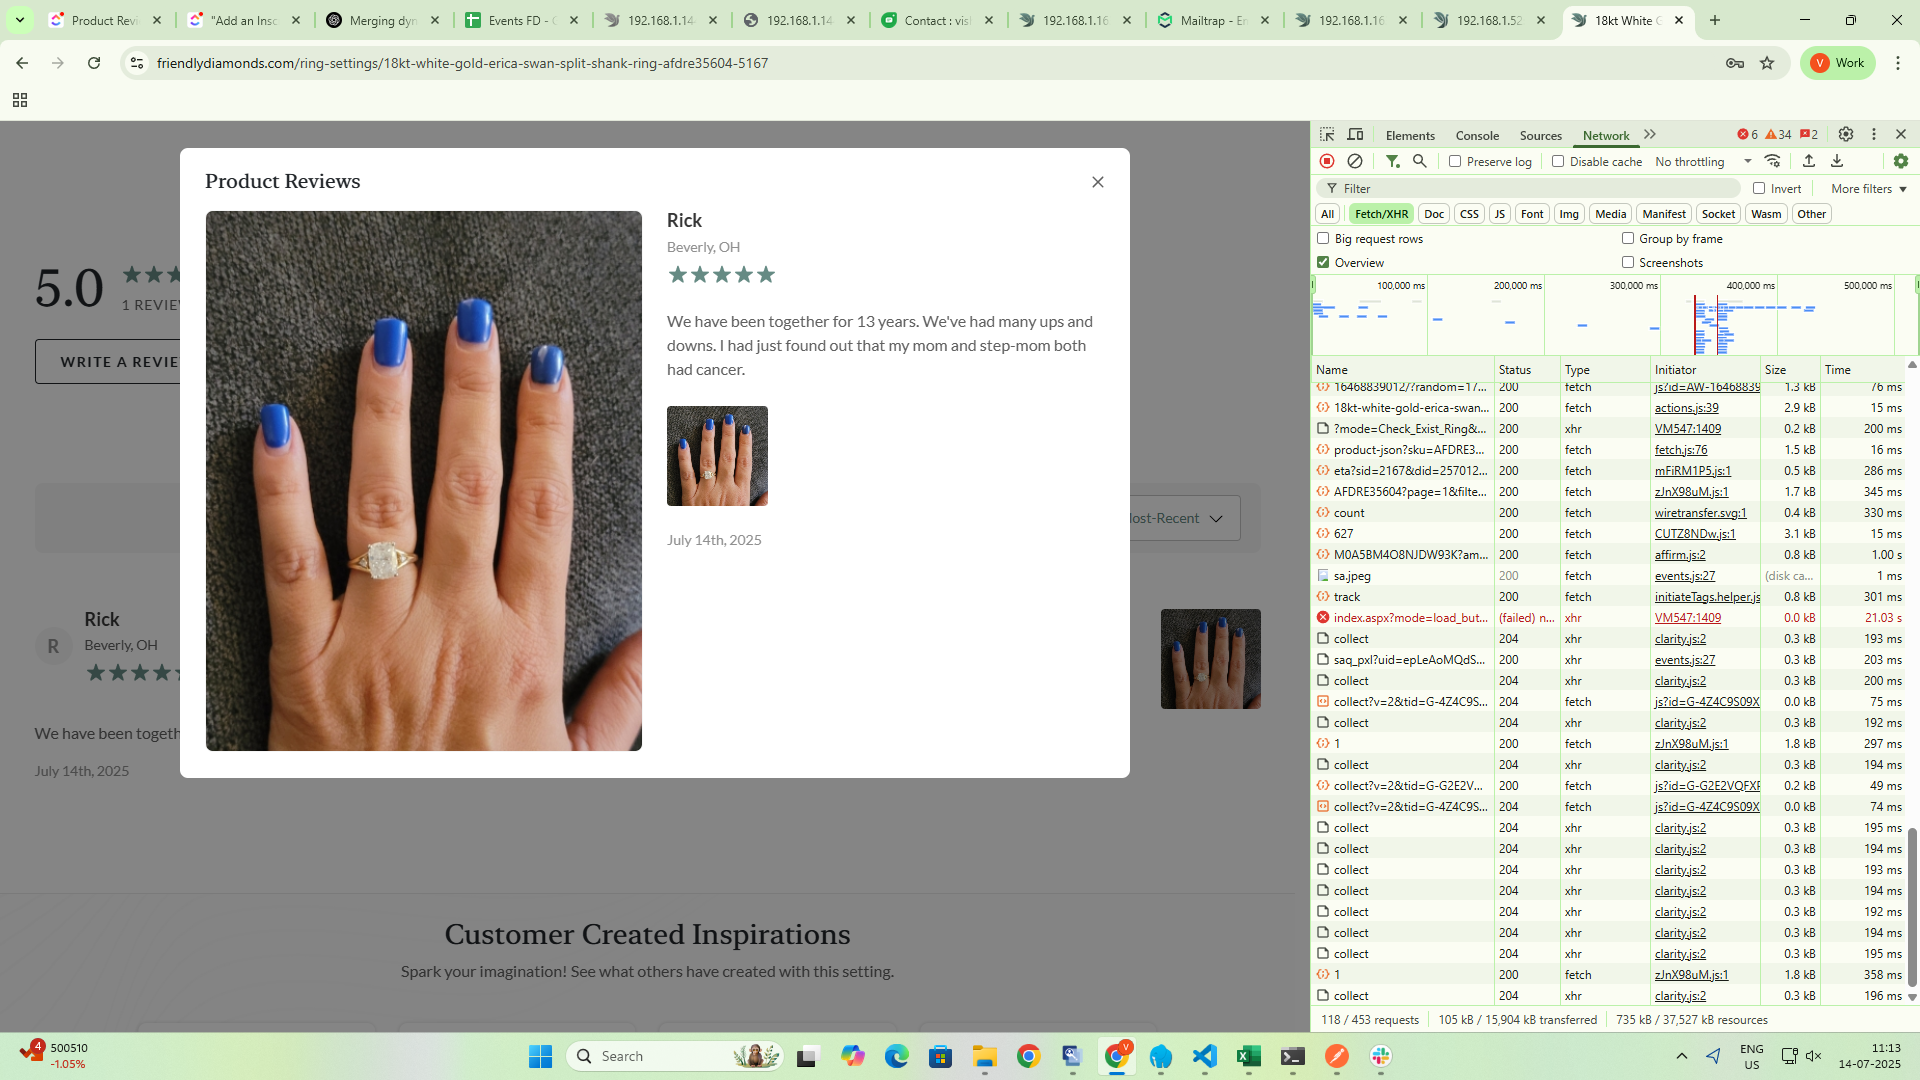The width and height of the screenshot is (1920, 1080).
Task: Show more DevTools tabs chevron
Action: coord(1650,135)
